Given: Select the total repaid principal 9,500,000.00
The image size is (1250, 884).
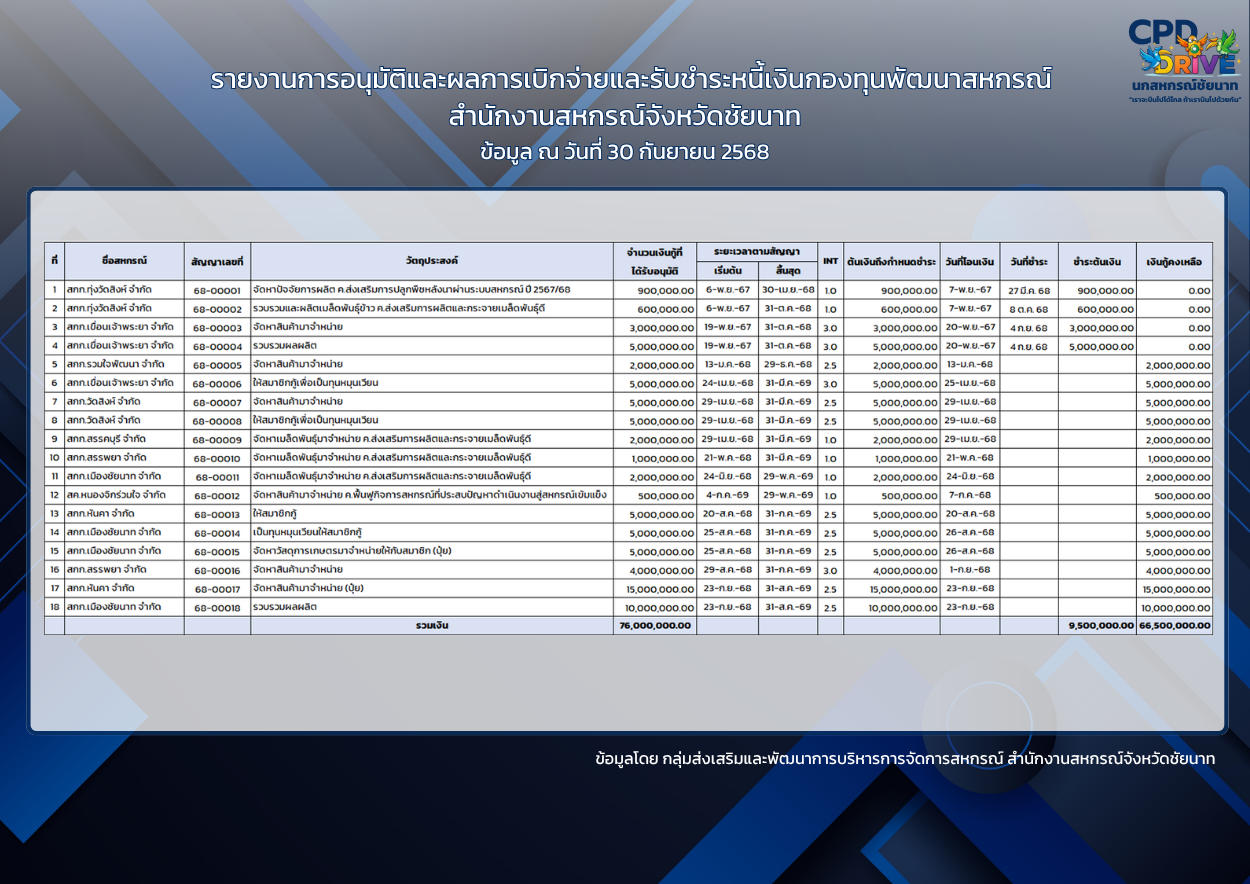Looking at the screenshot, I should (x=1097, y=625).
